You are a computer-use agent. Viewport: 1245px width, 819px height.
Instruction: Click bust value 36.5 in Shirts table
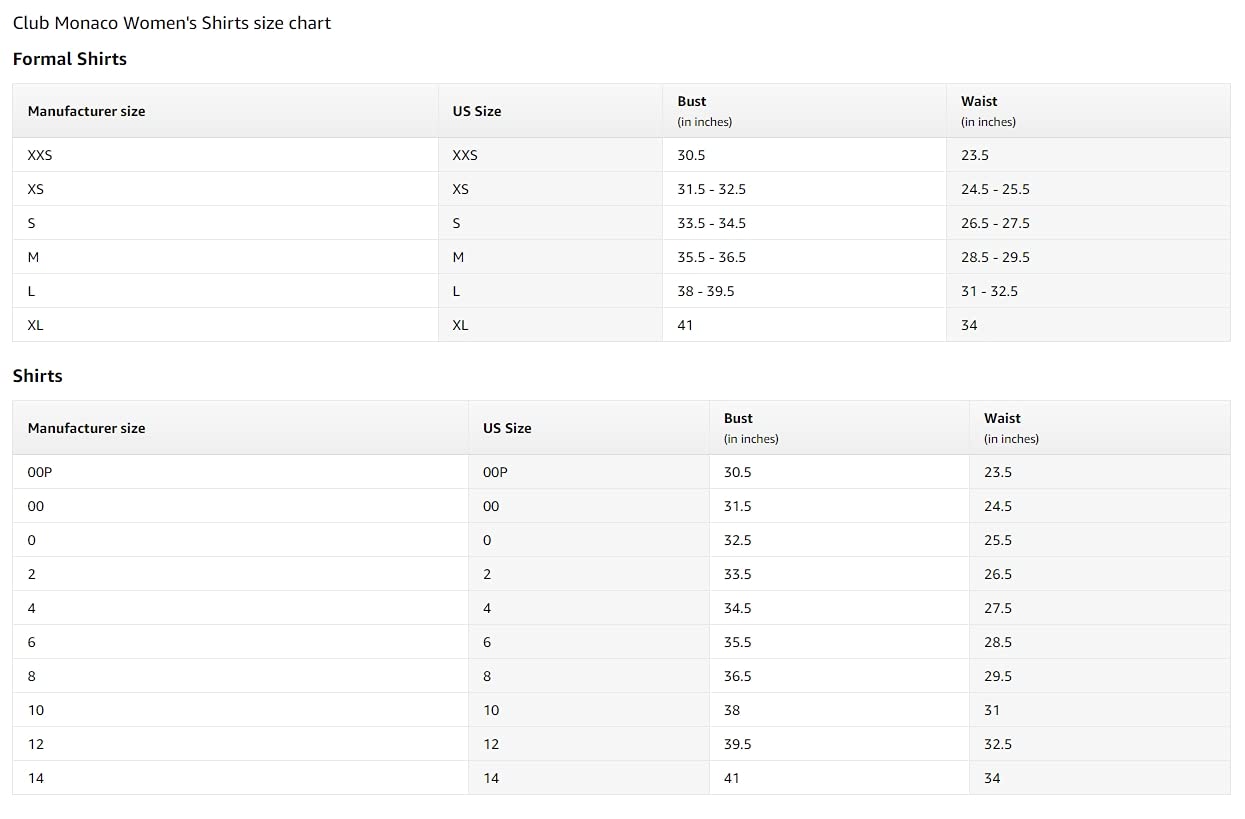coord(839,676)
